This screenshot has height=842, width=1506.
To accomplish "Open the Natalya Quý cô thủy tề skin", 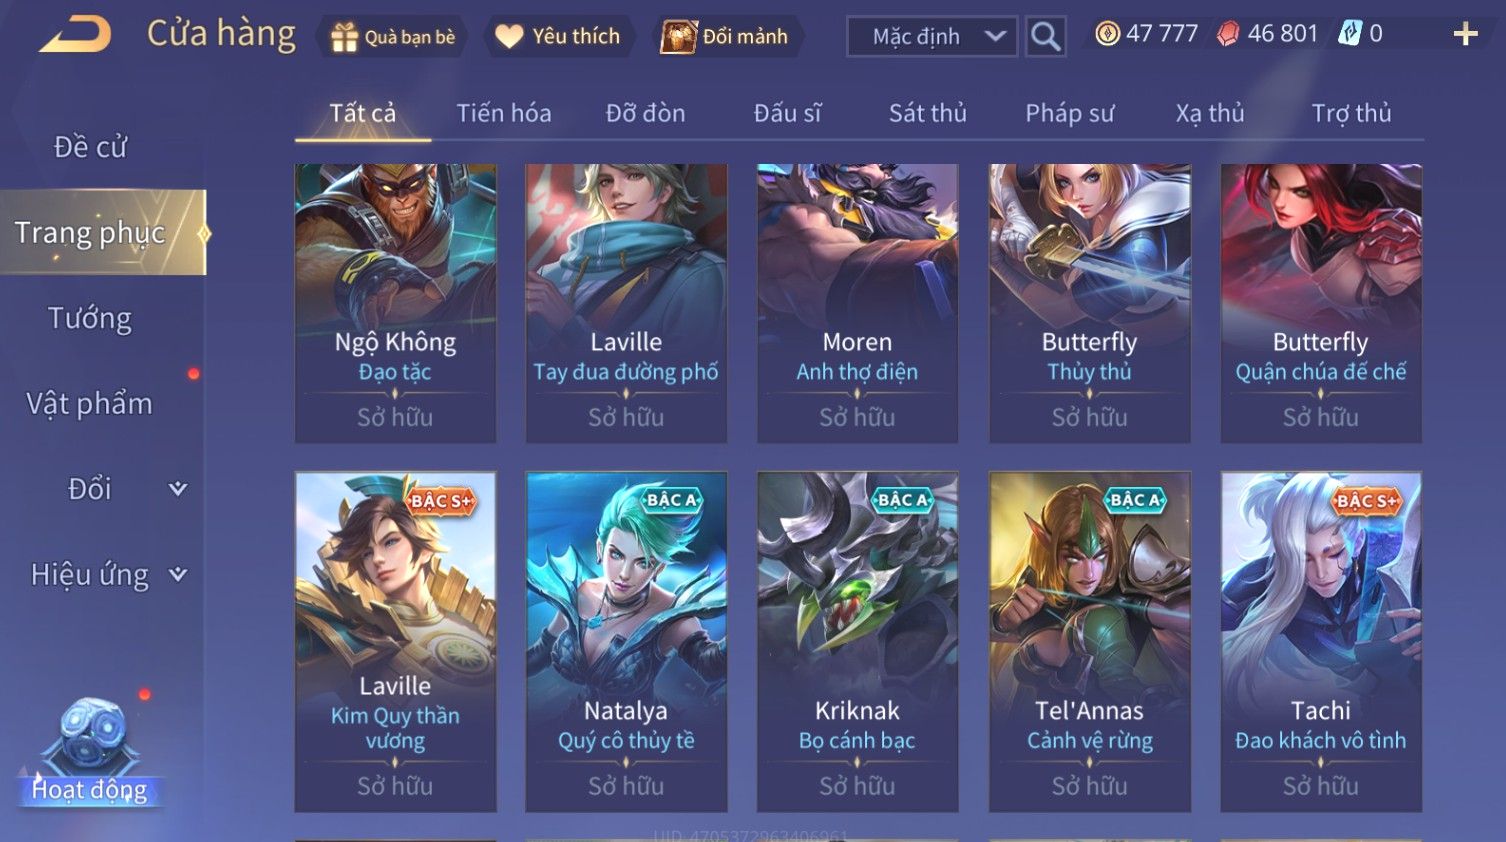I will pos(626,641).
